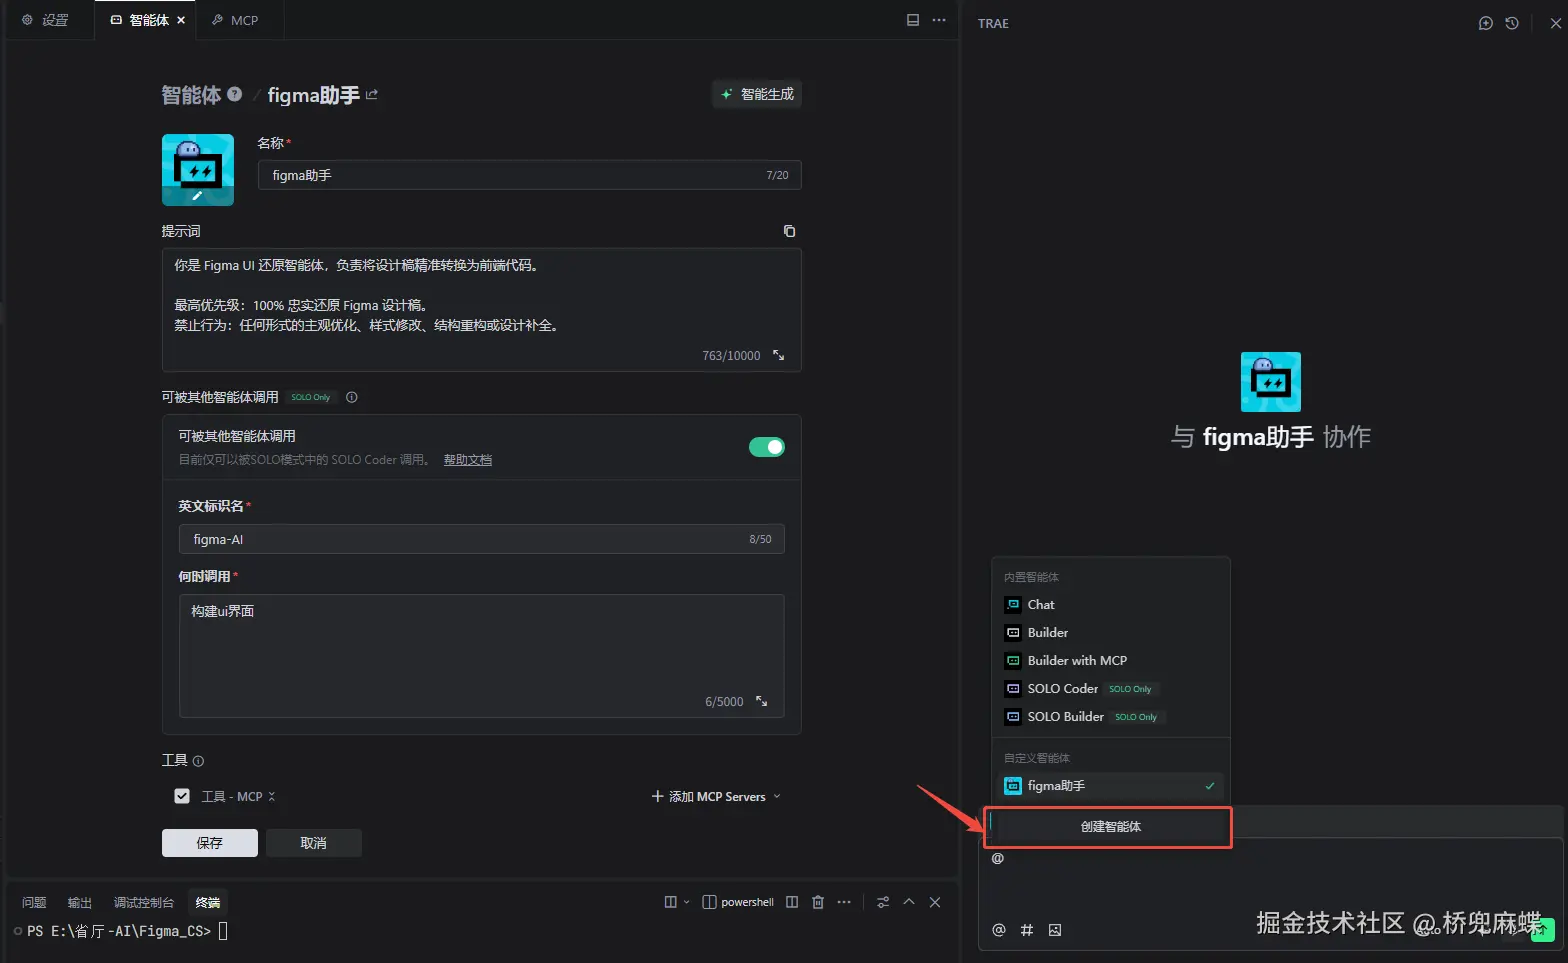Click the 取消 cancel button
This screenshot has height=963, width=1568.
314,843
